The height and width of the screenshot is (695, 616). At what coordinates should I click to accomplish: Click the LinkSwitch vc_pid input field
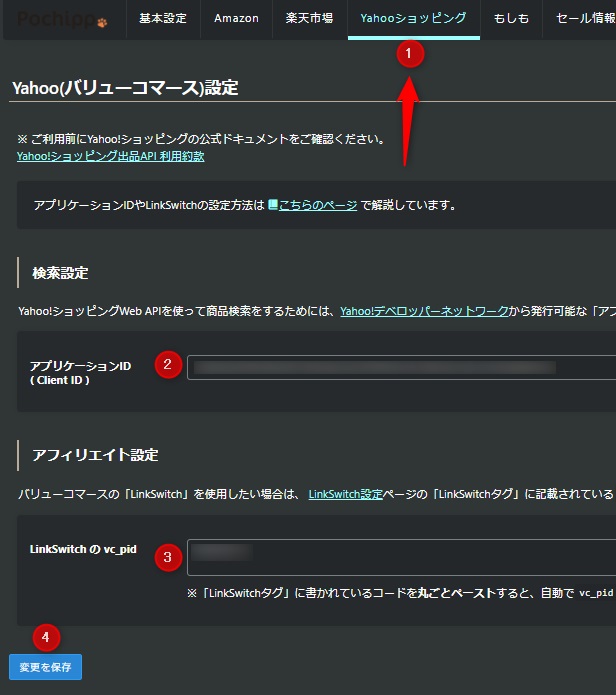pos(400,557)
